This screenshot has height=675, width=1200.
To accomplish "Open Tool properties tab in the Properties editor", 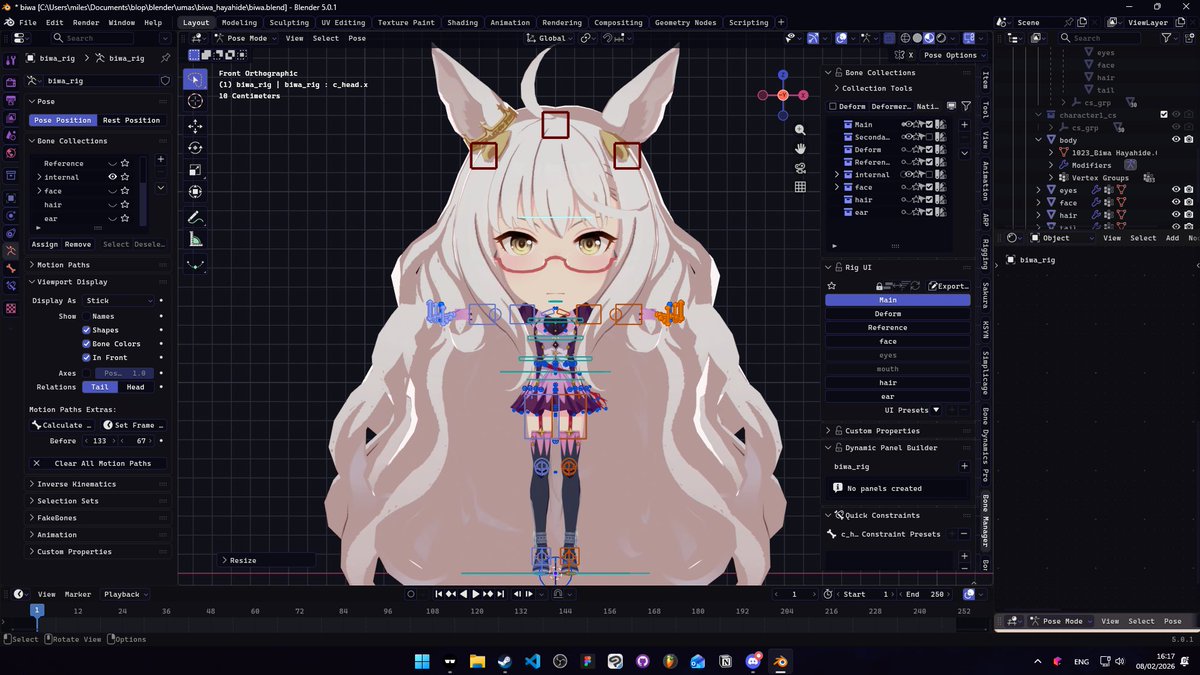I will point(11,59).
